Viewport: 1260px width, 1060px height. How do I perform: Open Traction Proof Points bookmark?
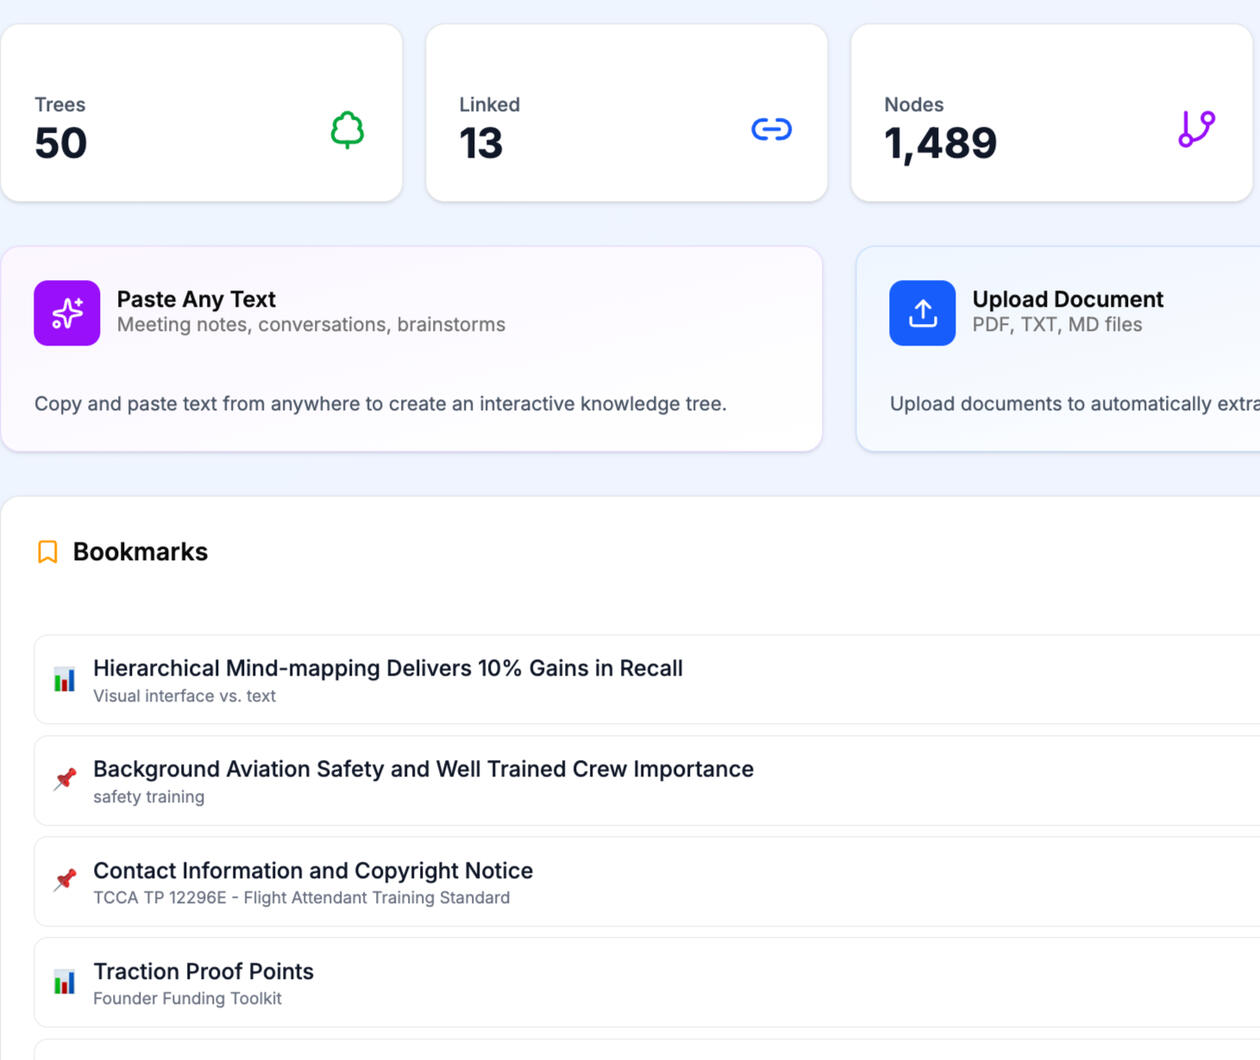pos(647,982)
